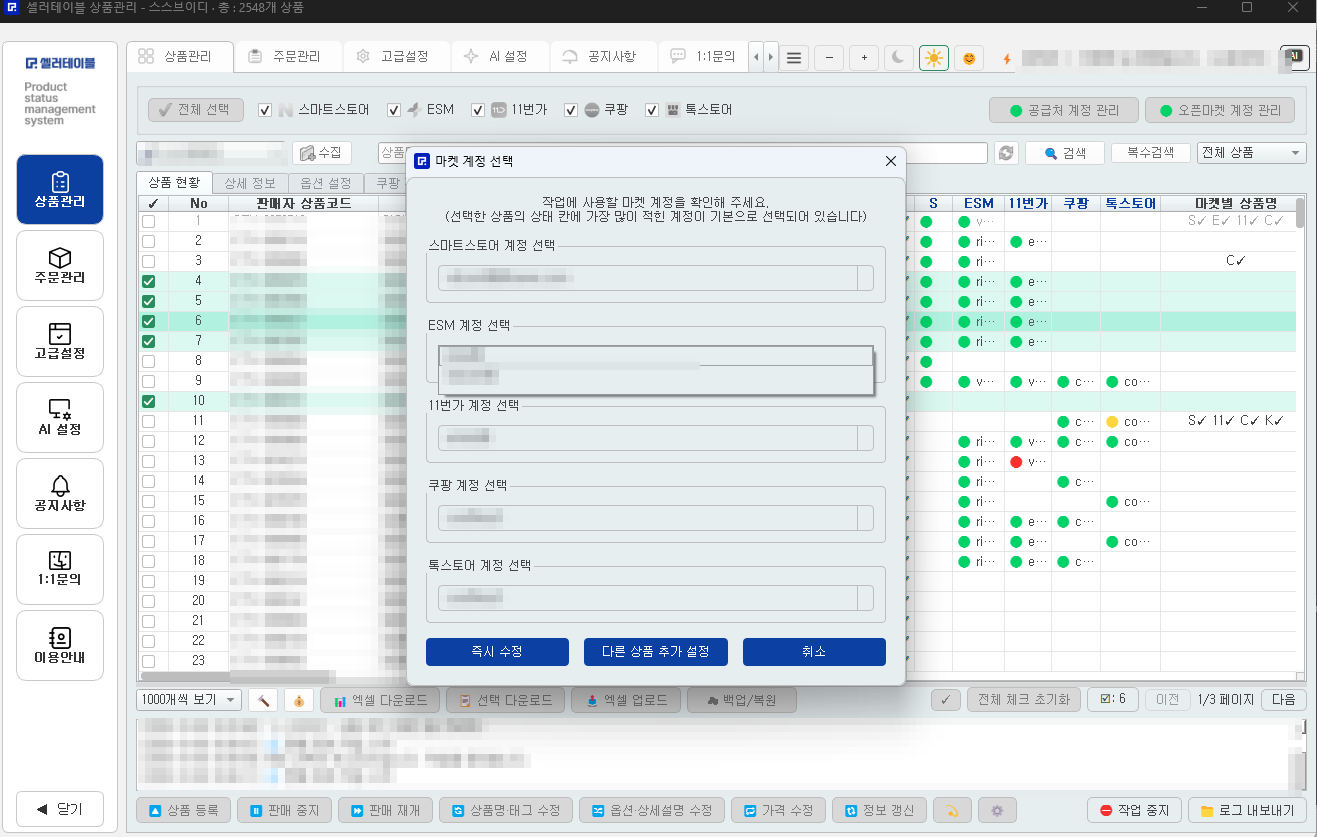Switch to the 옵션 설정 sub-tab

tap(325, 183)
